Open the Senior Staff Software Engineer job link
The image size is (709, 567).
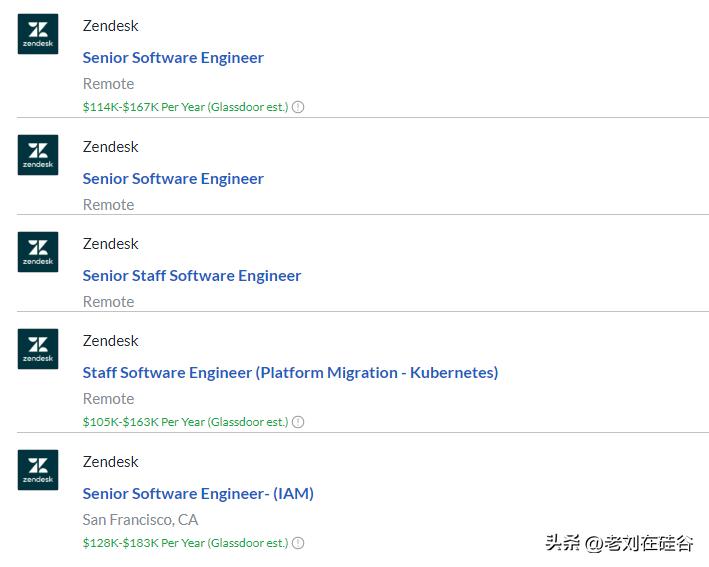tap(192, 276)
